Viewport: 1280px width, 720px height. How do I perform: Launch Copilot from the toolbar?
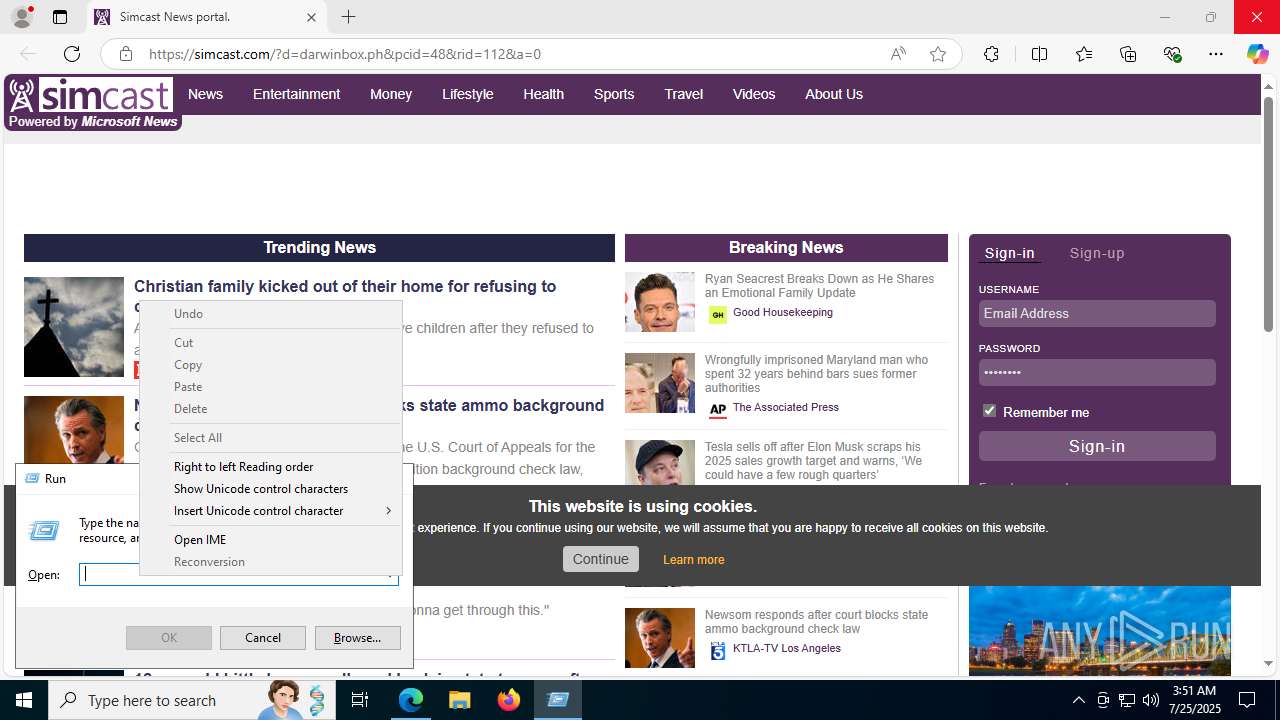point(1257,54)
